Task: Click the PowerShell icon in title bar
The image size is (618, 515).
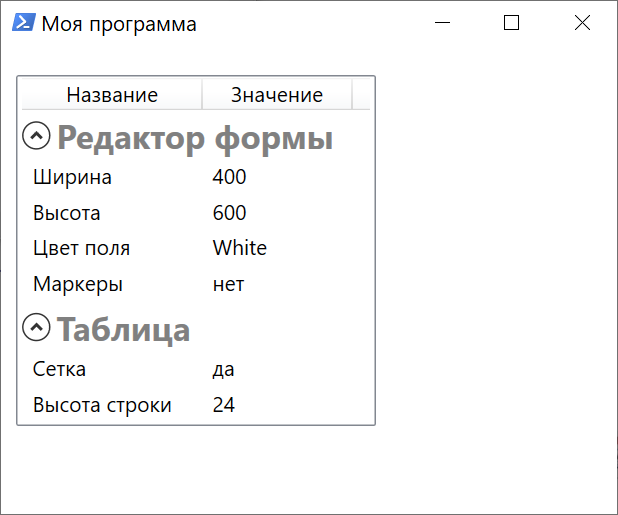Action: [x=24, y=22]
